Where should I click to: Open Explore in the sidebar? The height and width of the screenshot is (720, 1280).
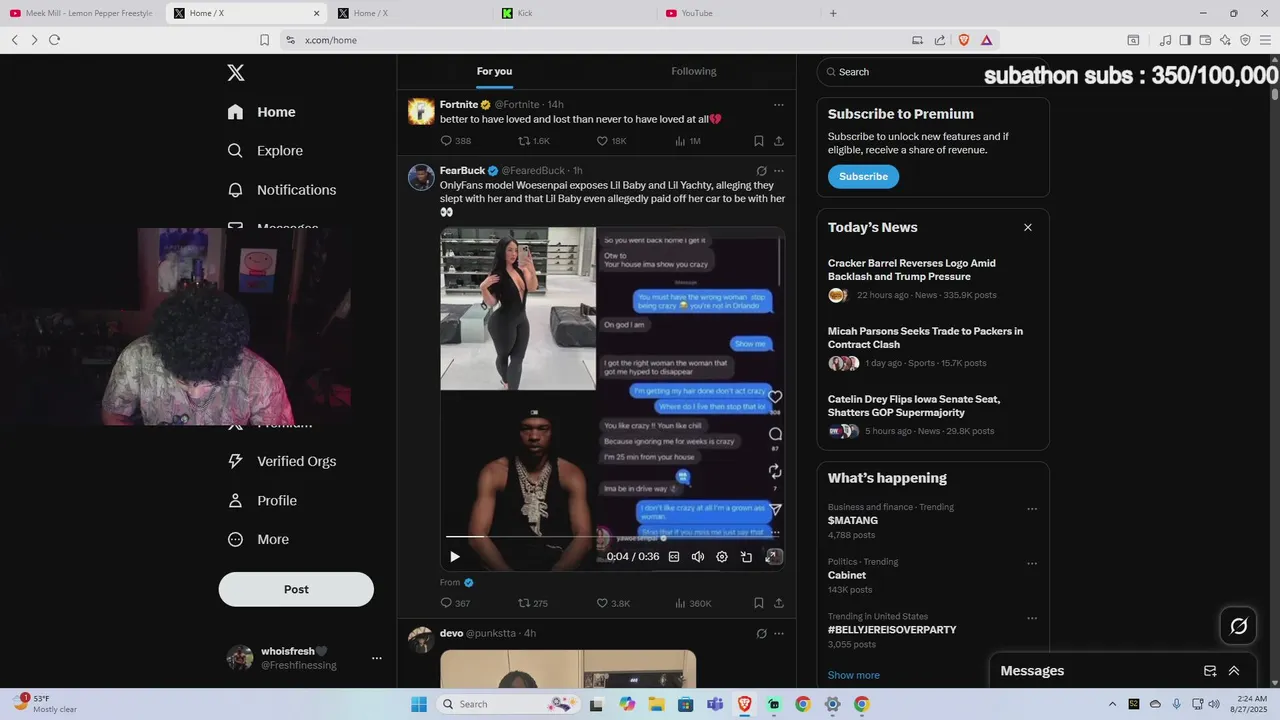(x=265, y=151)
